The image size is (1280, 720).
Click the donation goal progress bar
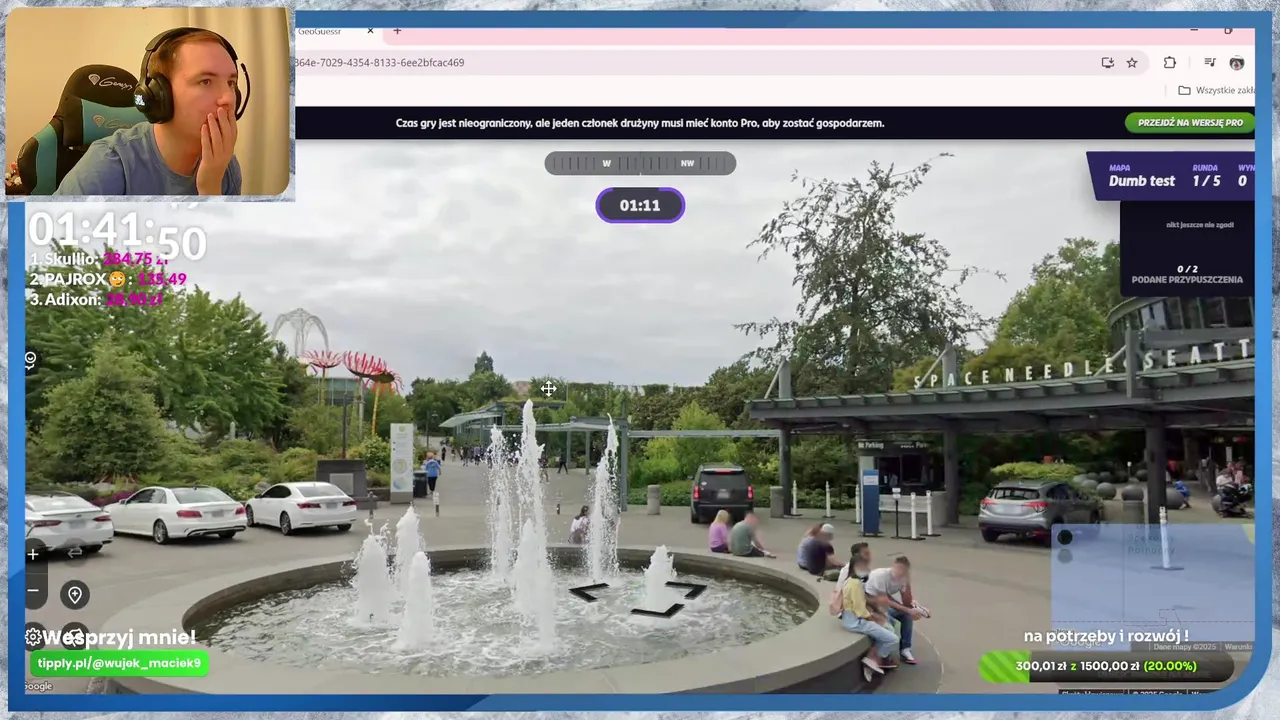point(1106,666)
